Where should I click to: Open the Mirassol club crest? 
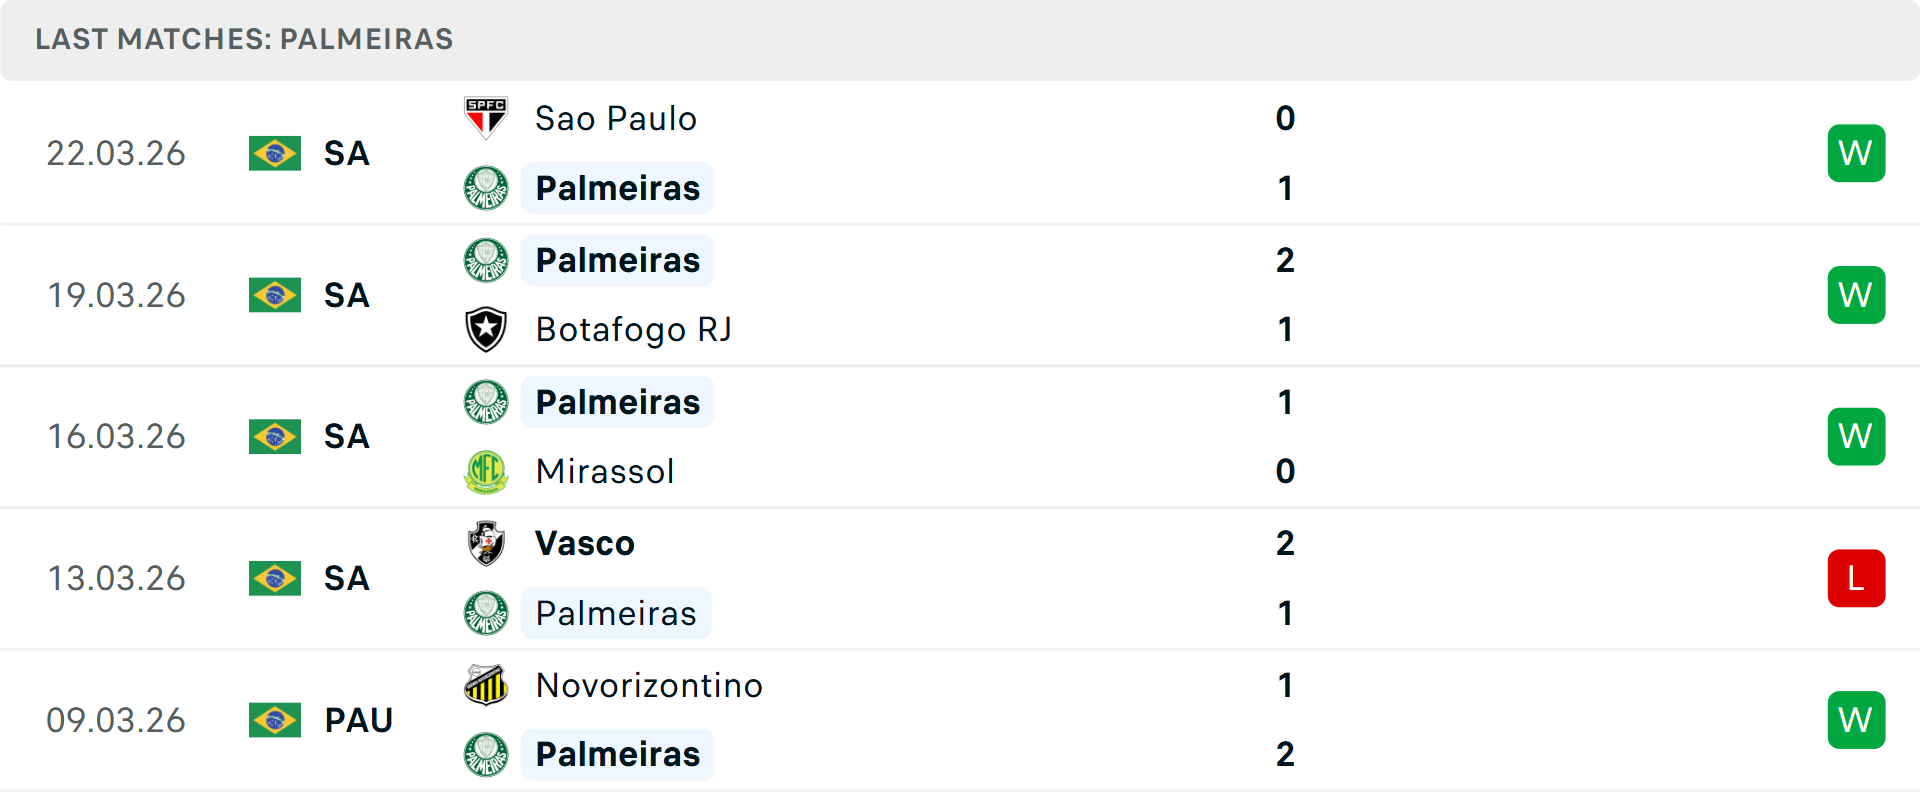pos(486,471)
